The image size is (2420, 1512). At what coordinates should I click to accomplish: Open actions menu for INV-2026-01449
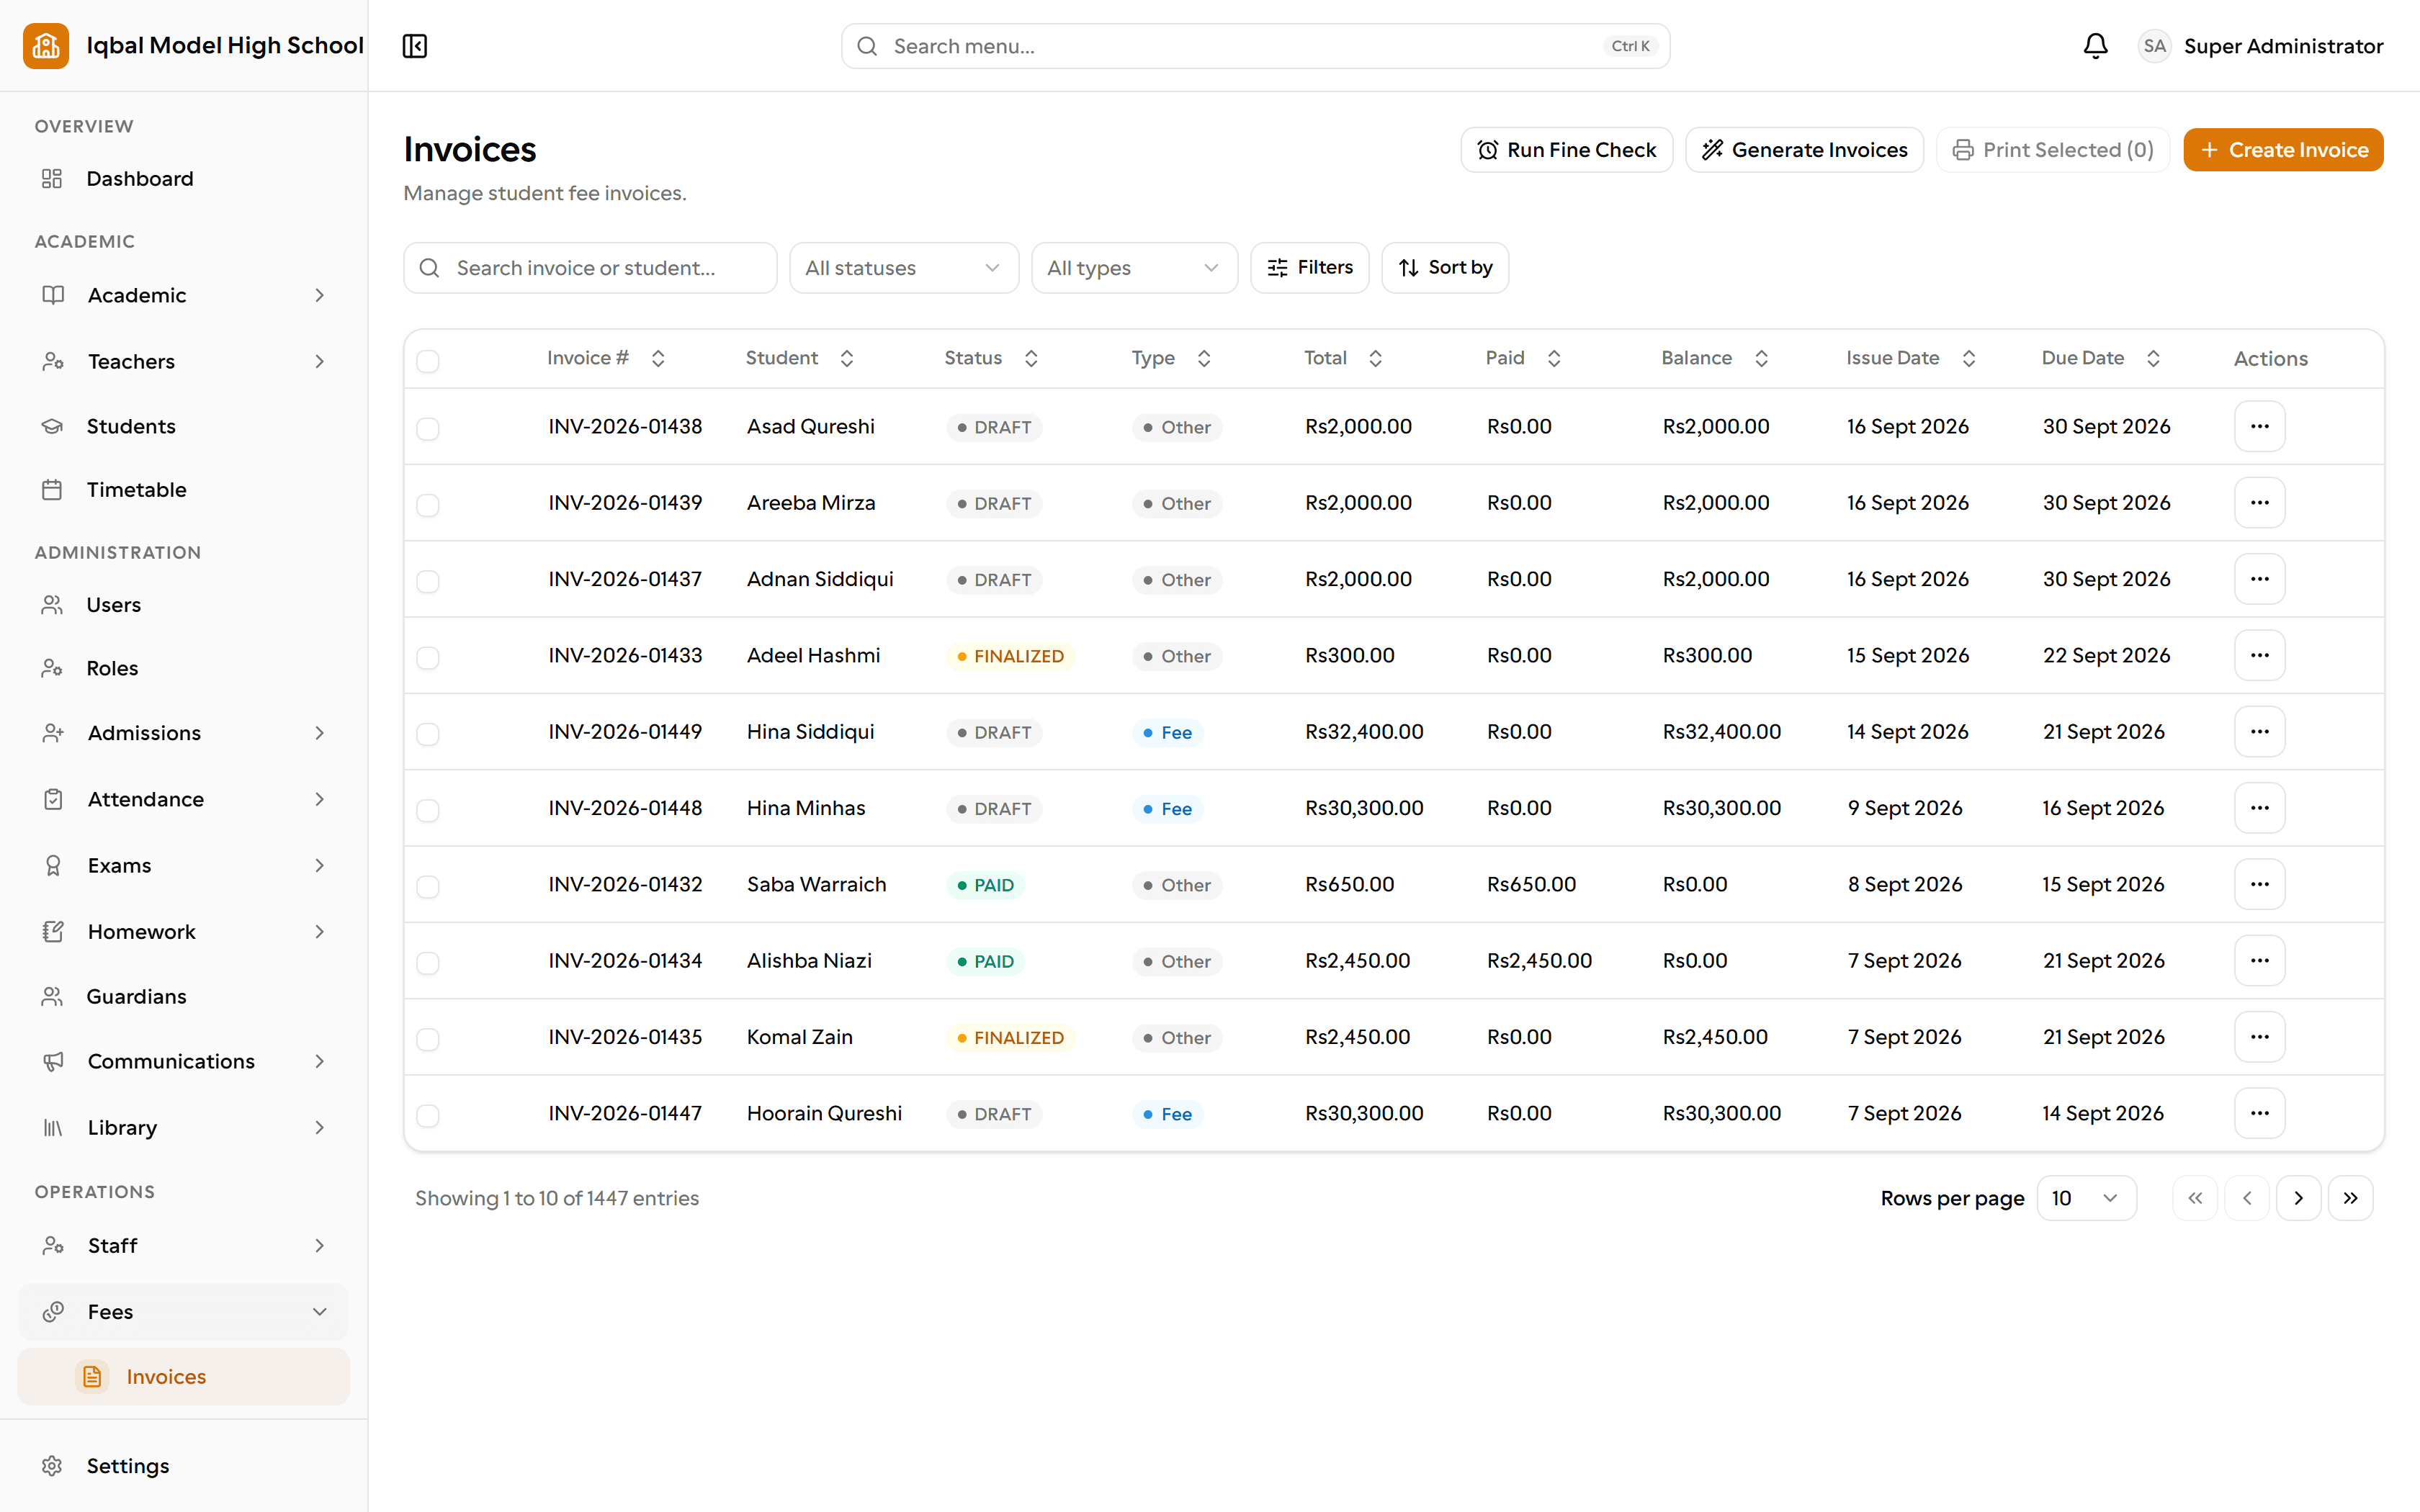coord(2259,732)
